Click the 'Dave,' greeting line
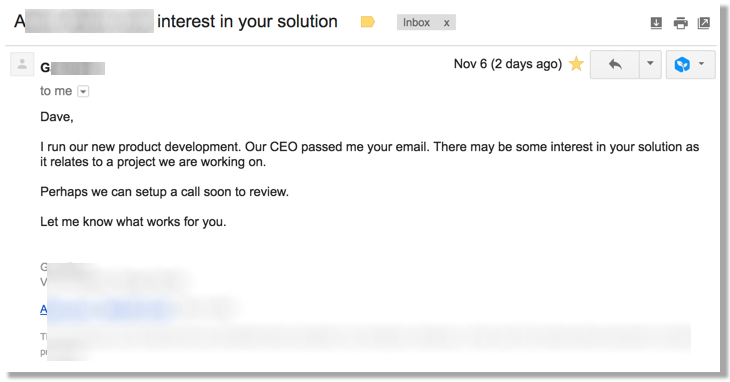 click(57, 116)
